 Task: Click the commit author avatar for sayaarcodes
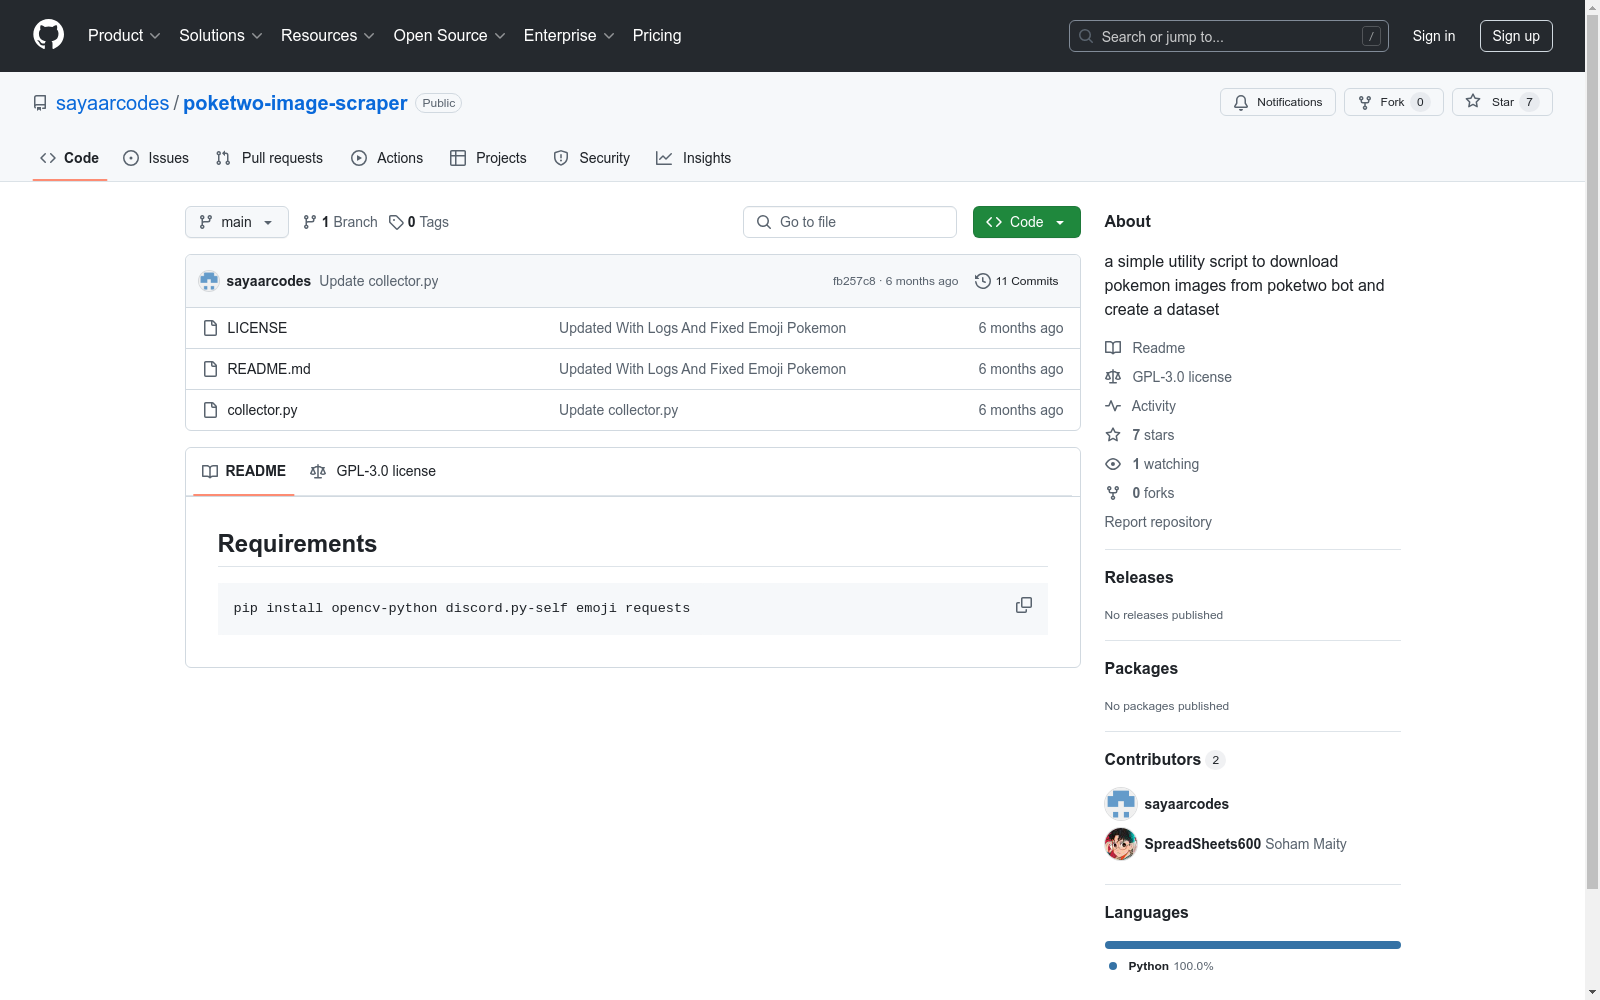(x=209, y=281)
